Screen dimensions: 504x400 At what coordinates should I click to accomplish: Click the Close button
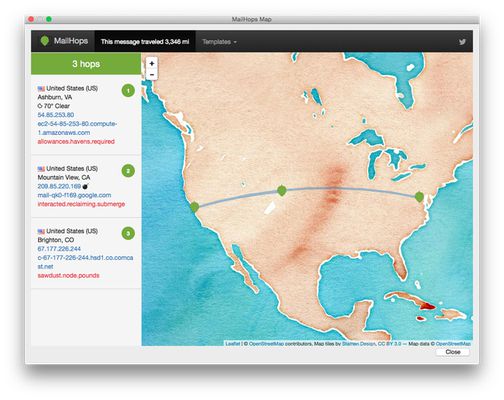click(x=453, y=352)
